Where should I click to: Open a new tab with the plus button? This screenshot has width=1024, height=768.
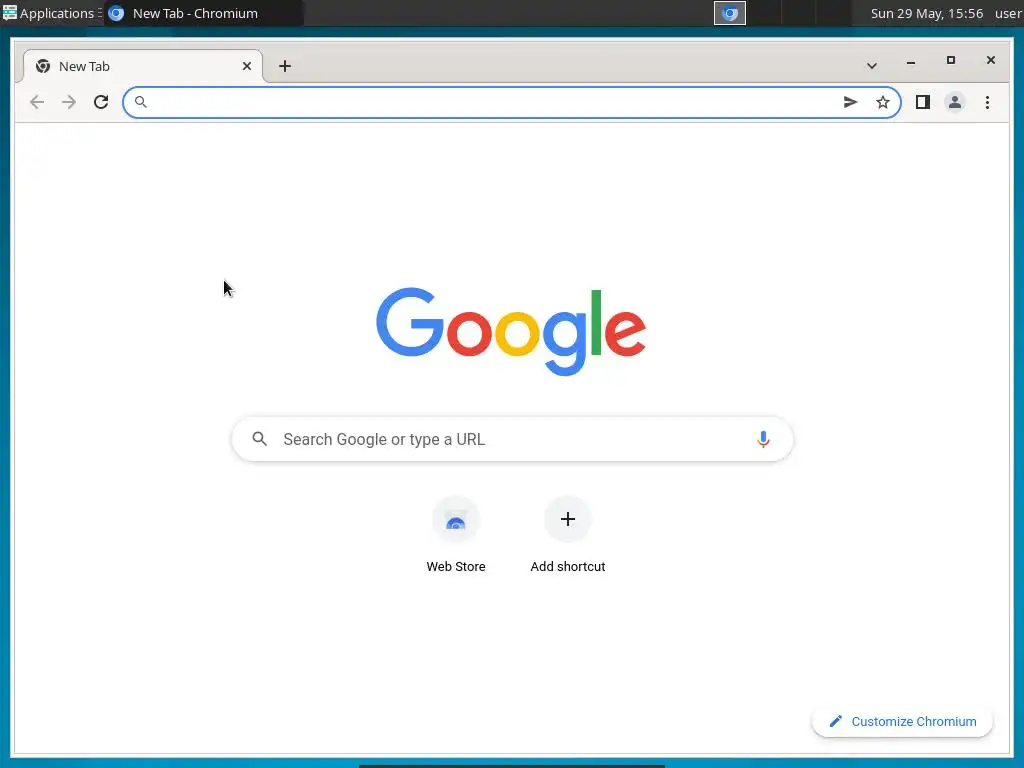coord(285,66)
